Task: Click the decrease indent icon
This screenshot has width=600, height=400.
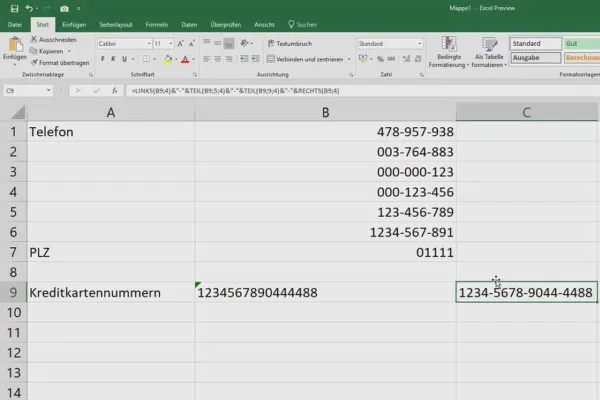Action: [244, 59]
